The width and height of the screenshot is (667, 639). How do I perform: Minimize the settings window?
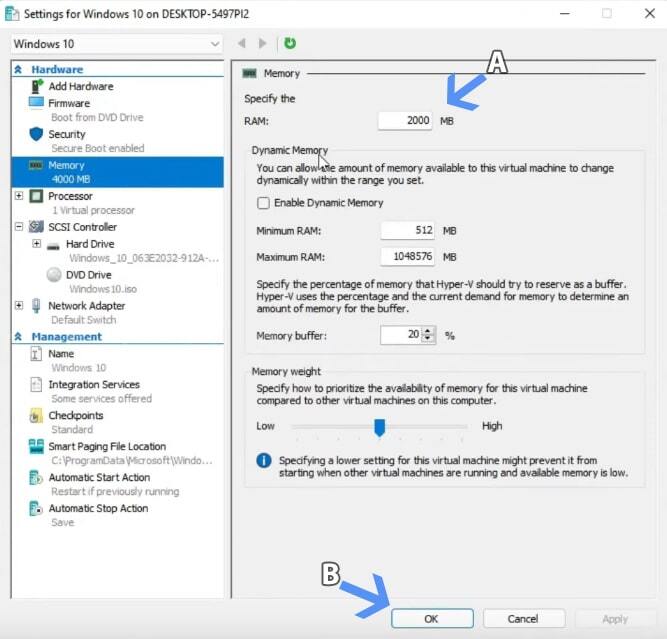coord(564,14)
